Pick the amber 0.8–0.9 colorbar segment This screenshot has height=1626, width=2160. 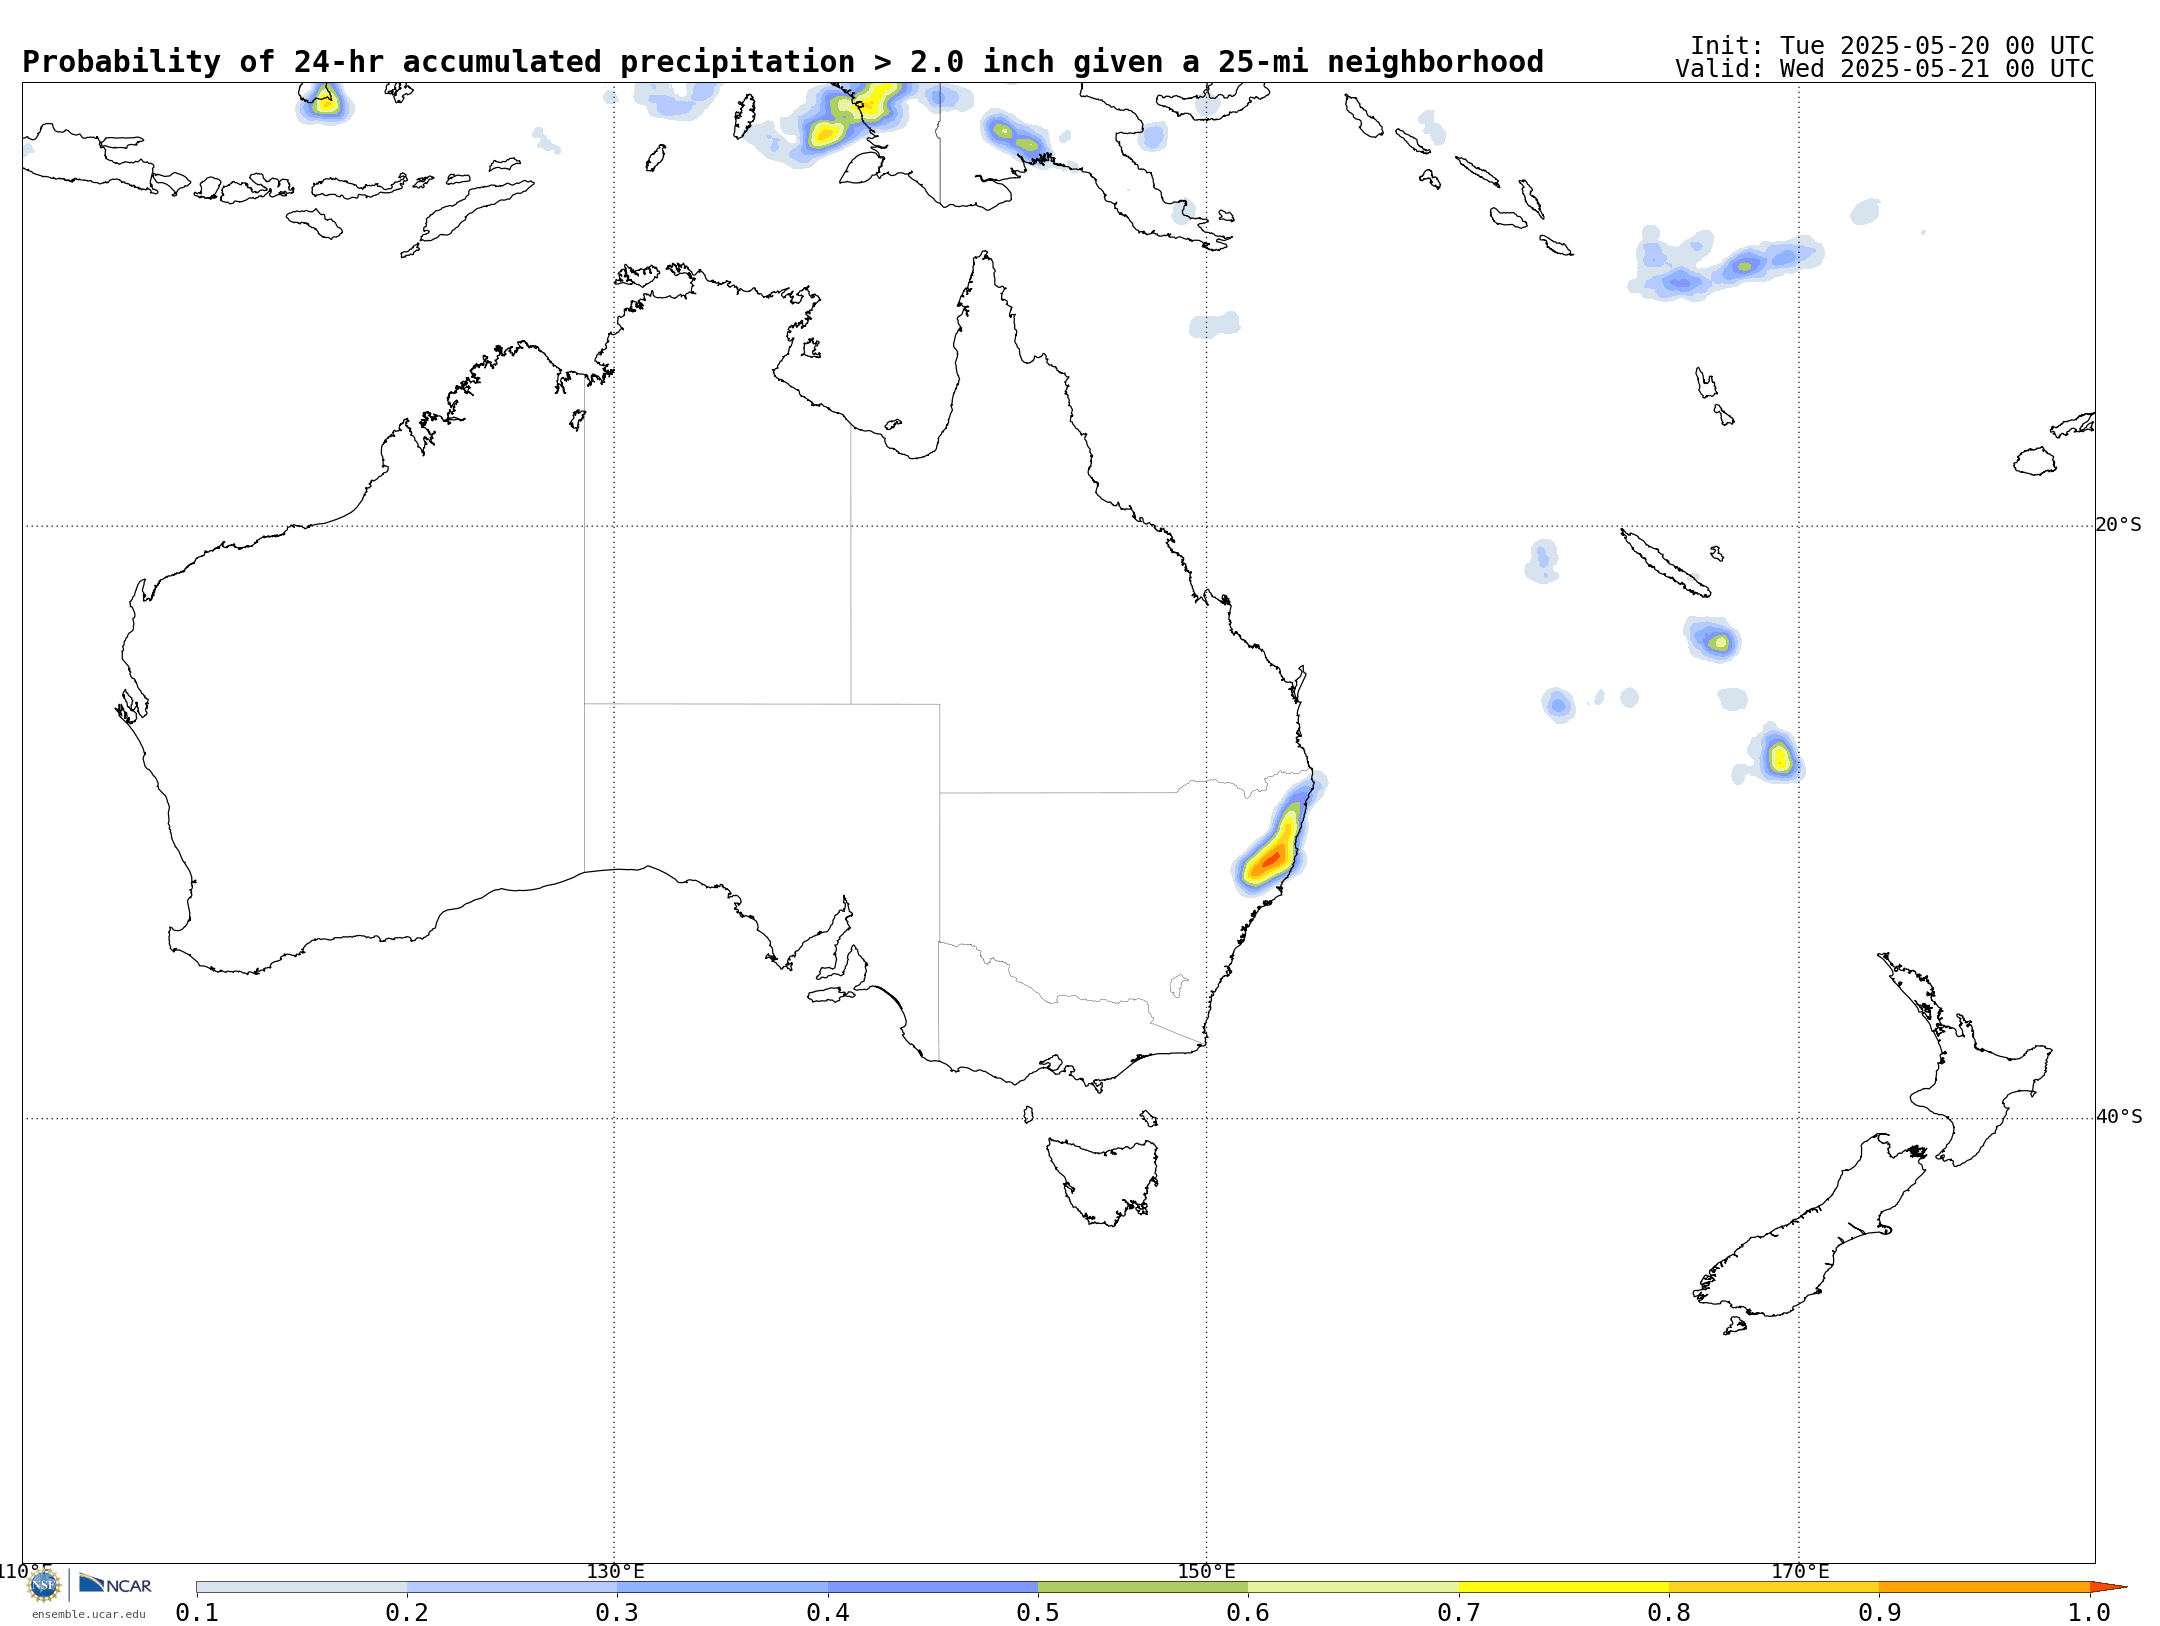pyautogui.click(x=1774, y=1587)
